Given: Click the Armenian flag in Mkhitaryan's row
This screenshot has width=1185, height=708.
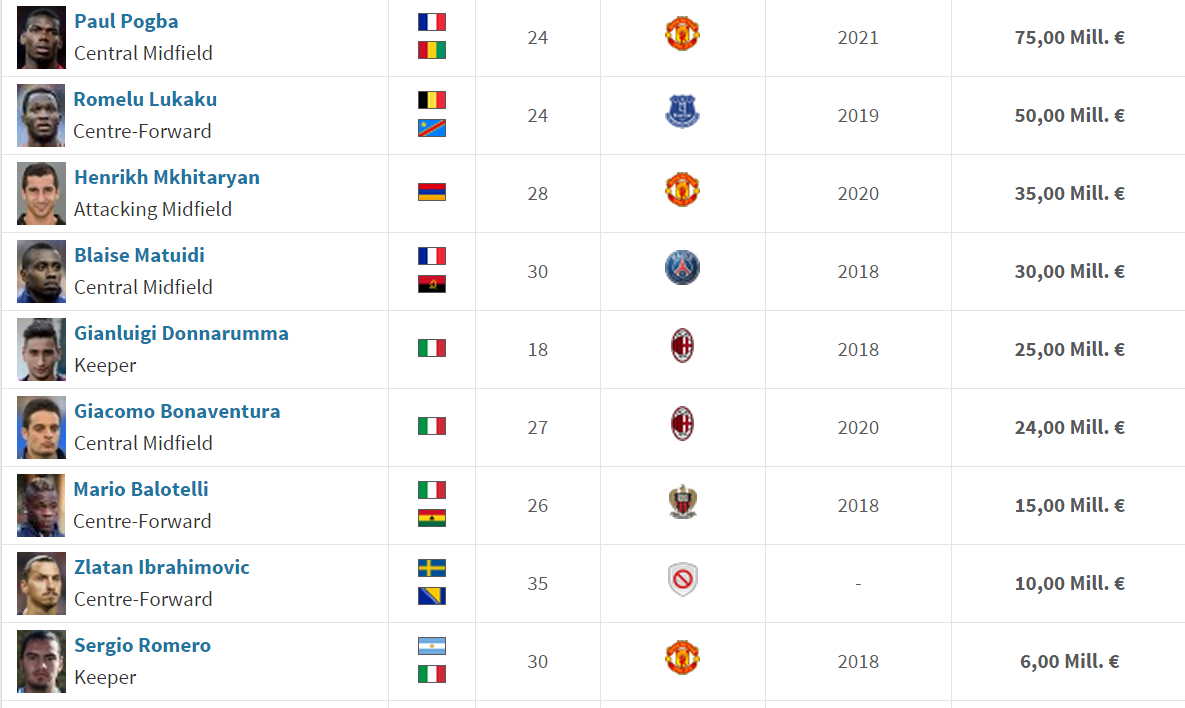Looking at the screenshot, I should 432,192.
